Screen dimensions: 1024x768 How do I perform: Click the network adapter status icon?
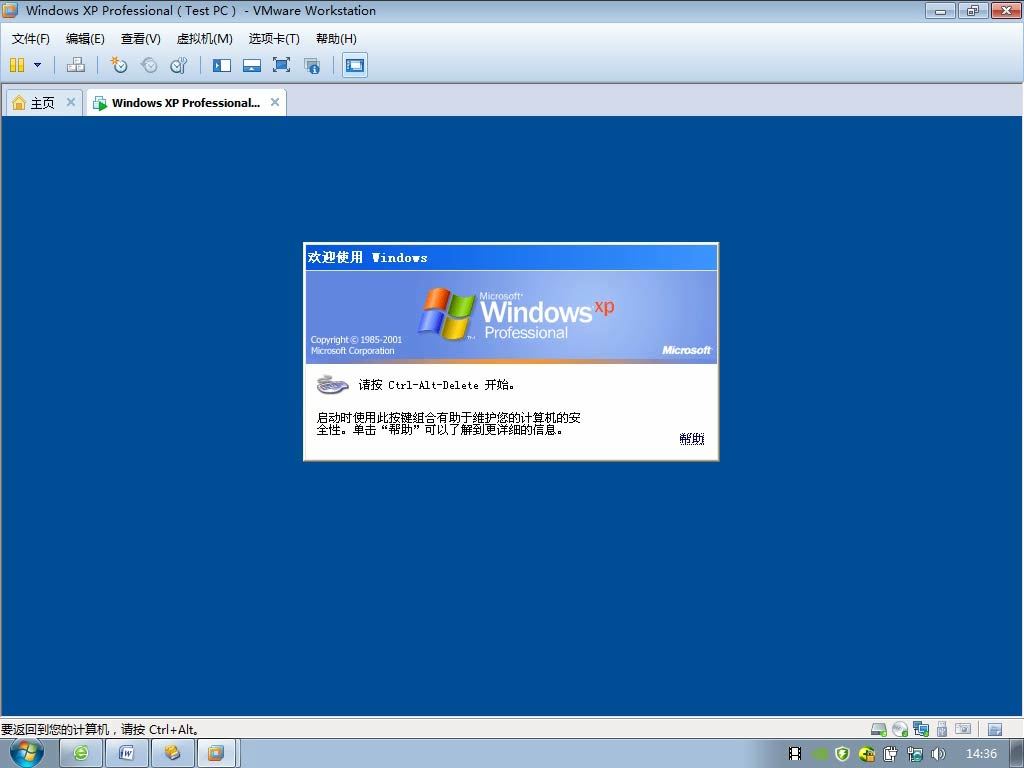[921, 729]
